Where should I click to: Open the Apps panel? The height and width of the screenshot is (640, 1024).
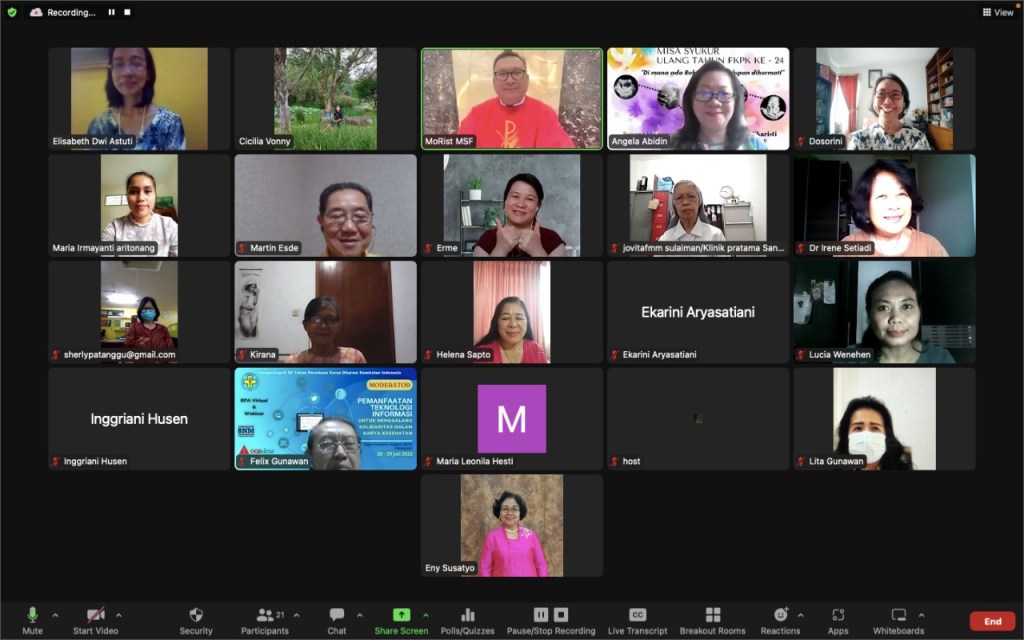pos(838,615)
